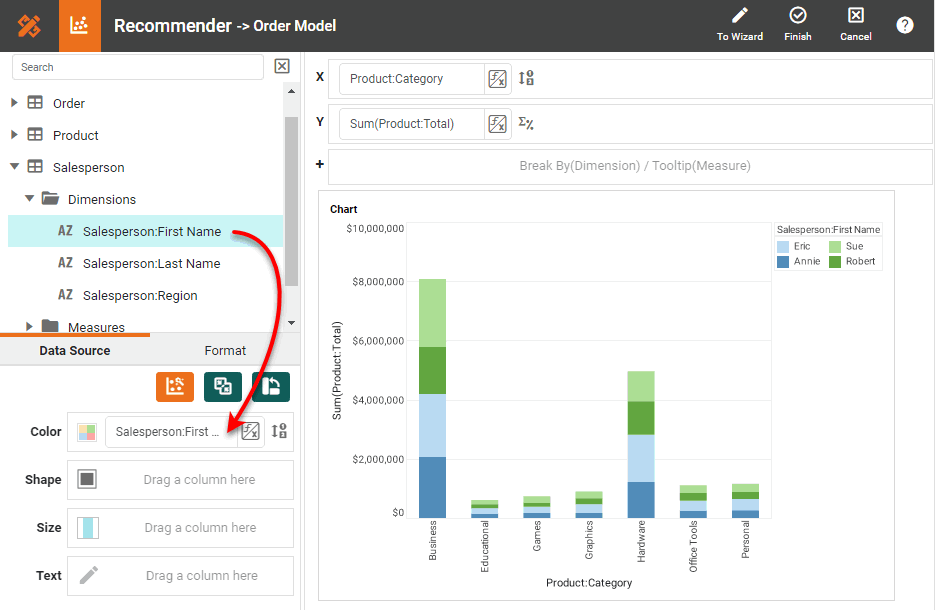Toggle Eric in the chart legend
Viewport: 935px width, 610px height.
click(x=805, y=246)
